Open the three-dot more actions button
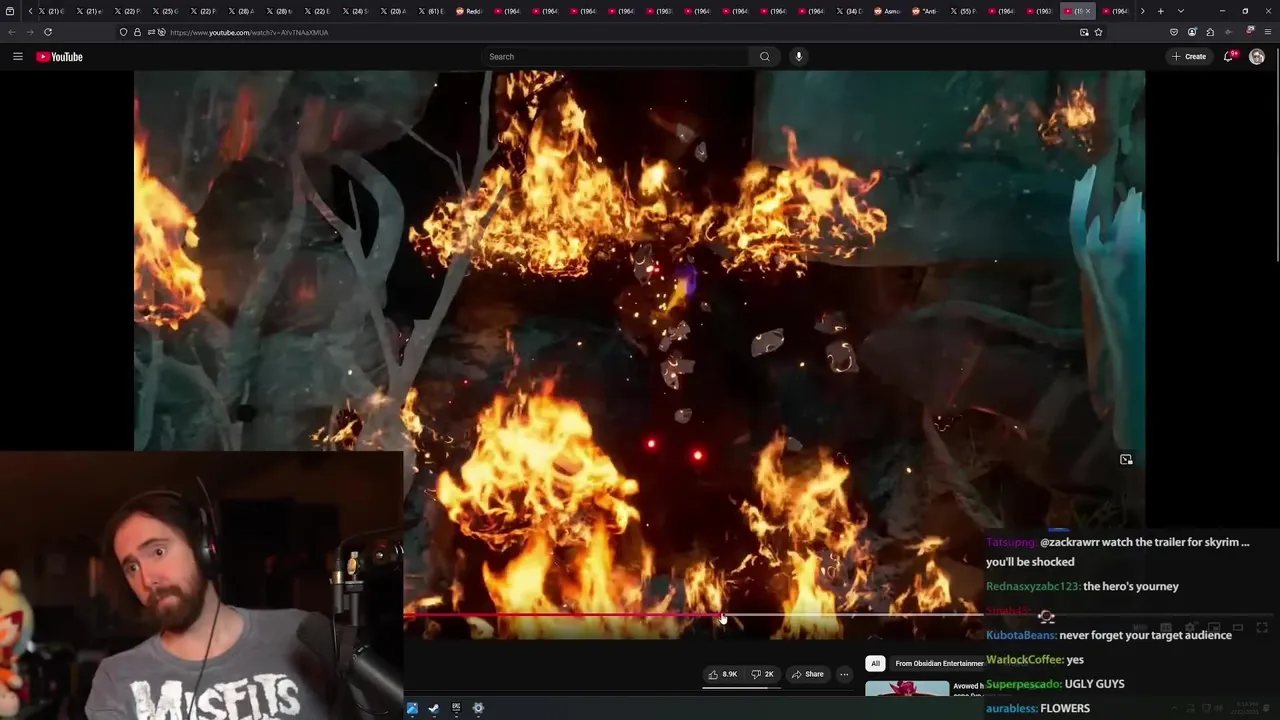This screenshot has width=1280, height=720. pyautogui.click(x=844, y=674)
